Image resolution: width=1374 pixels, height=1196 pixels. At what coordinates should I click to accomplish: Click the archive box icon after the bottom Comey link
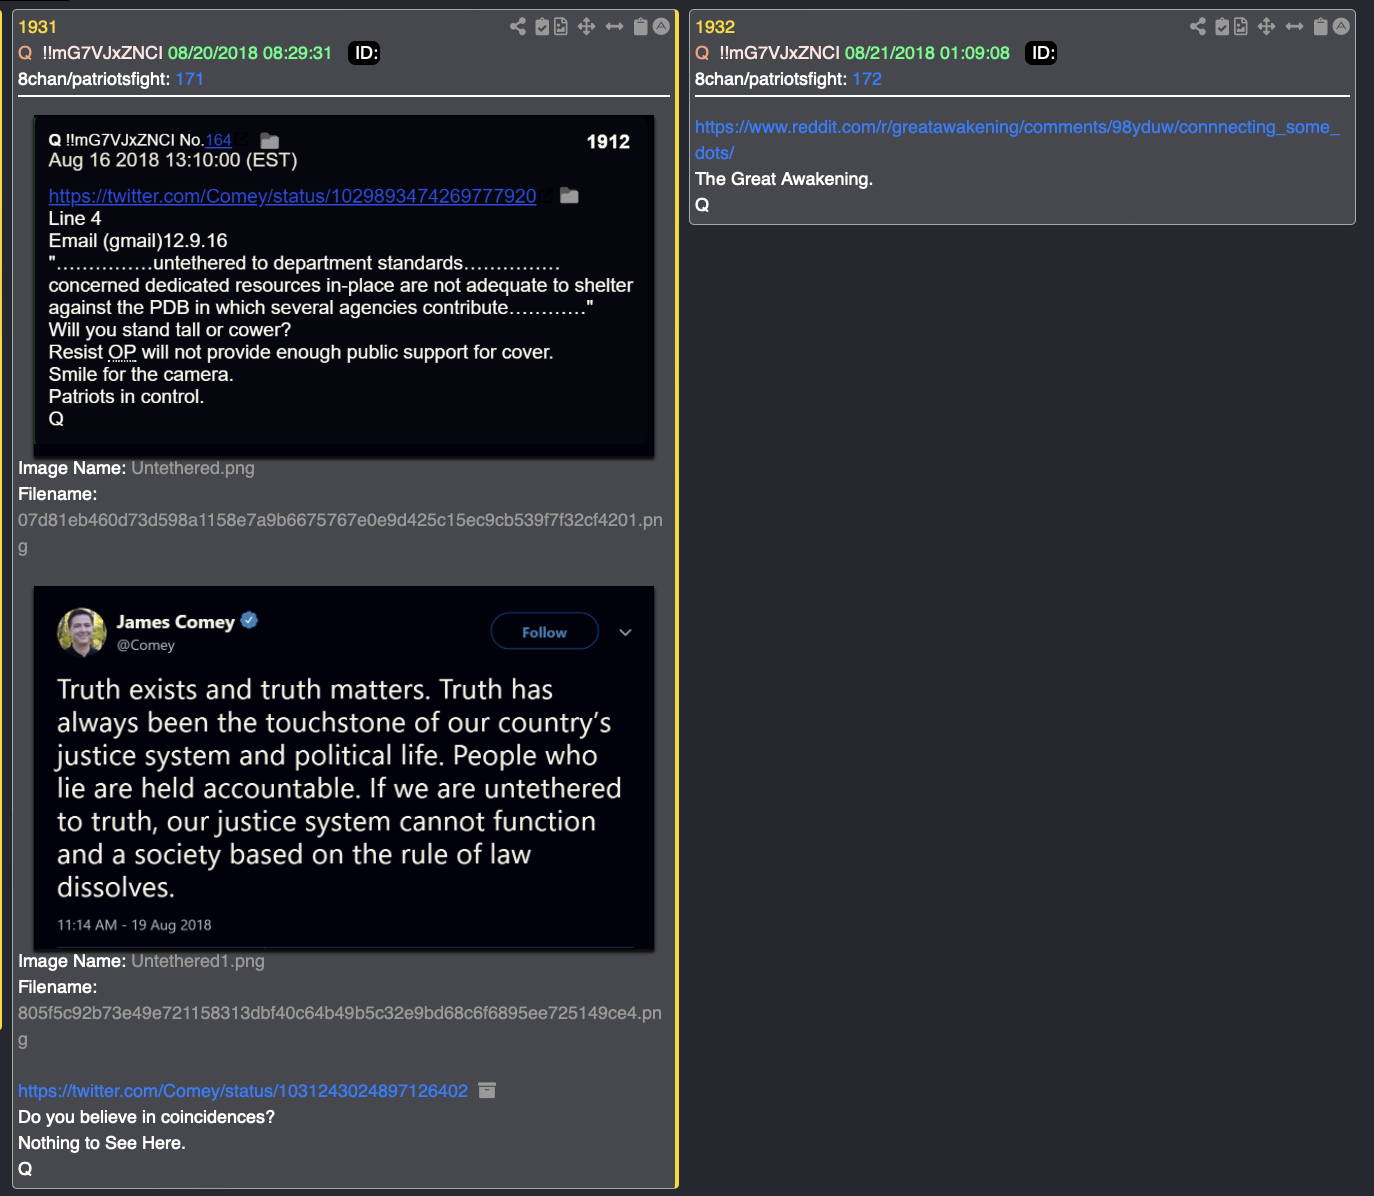[x=487, y=1090]
